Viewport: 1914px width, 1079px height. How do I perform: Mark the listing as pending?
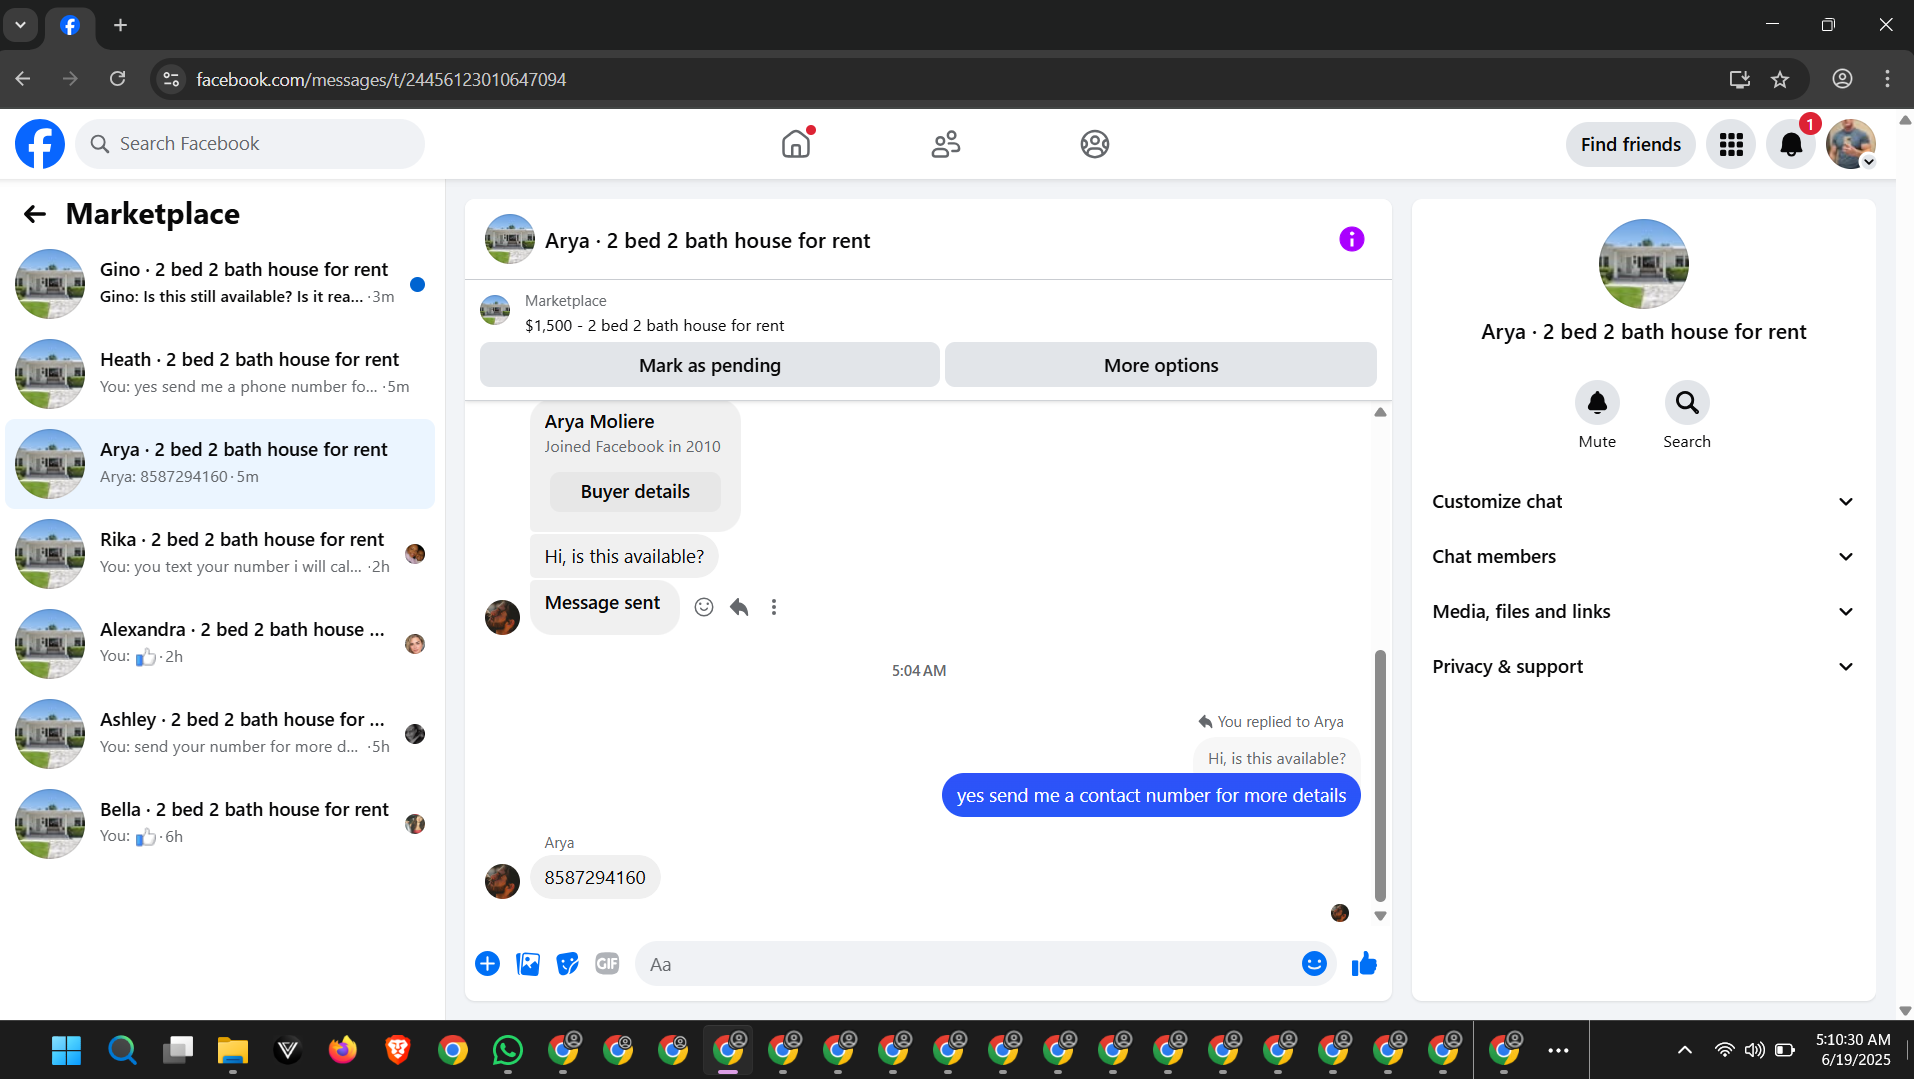[x=709, y=365]
